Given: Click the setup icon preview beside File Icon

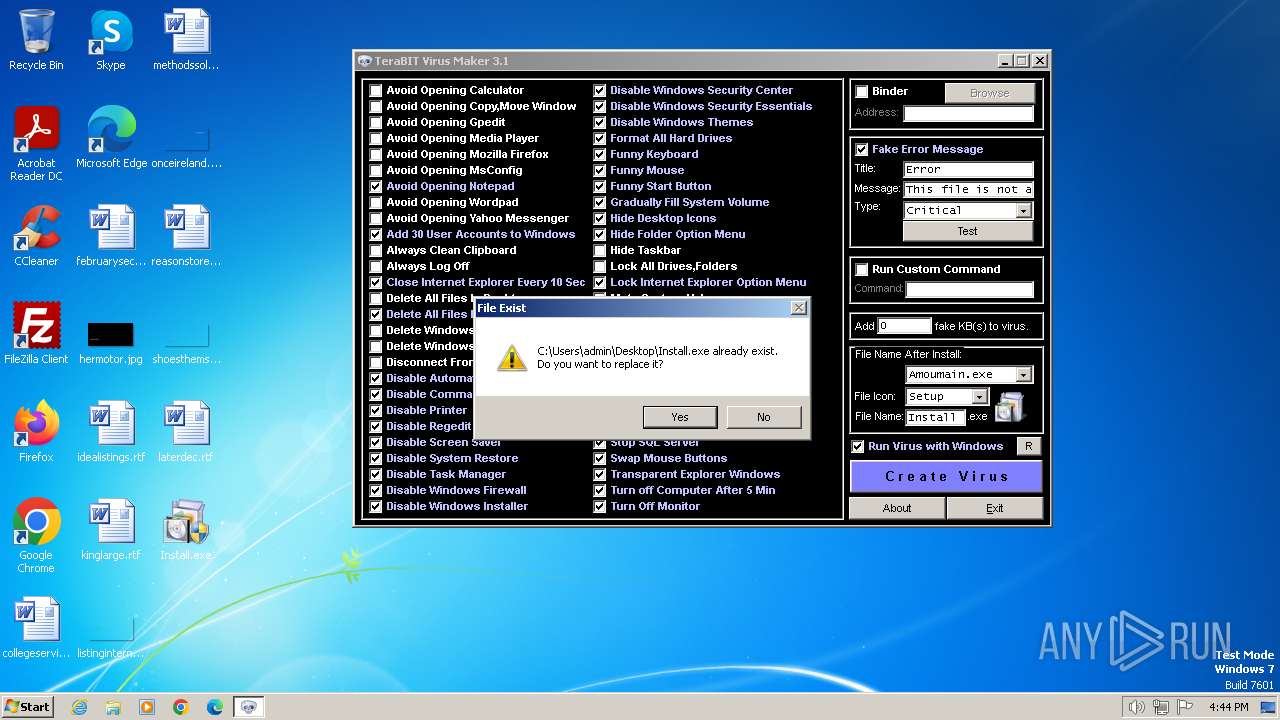Looking at the screenshot, I should point(1010,406).
